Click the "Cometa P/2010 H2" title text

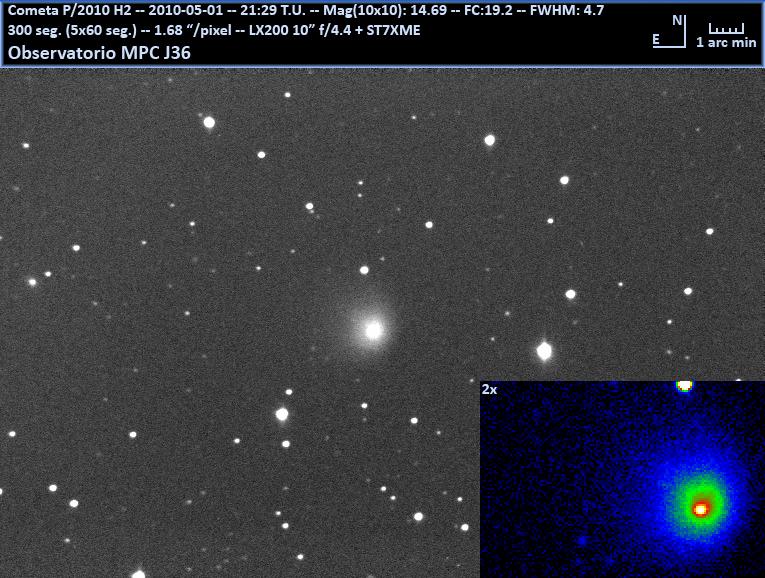pos(70,10)
